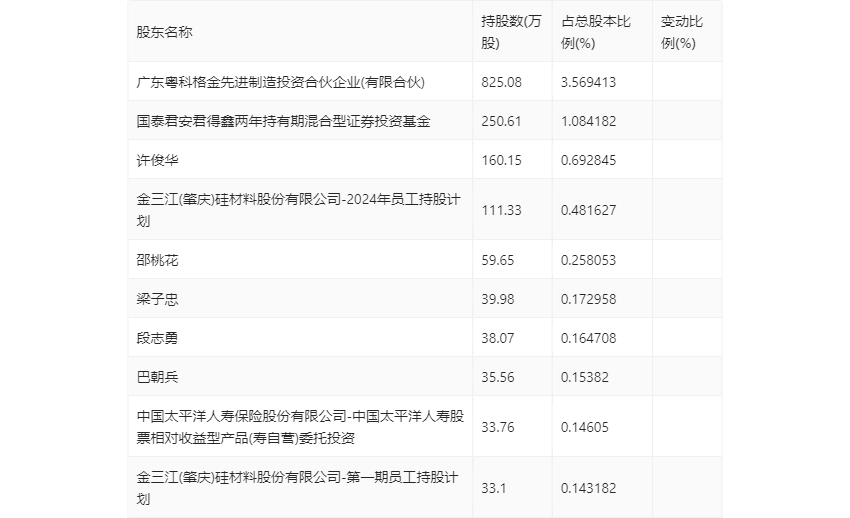Click the 160.15 shares value
Image resolution: width=850 pixels, height=518 pixels.
(501, 160)
